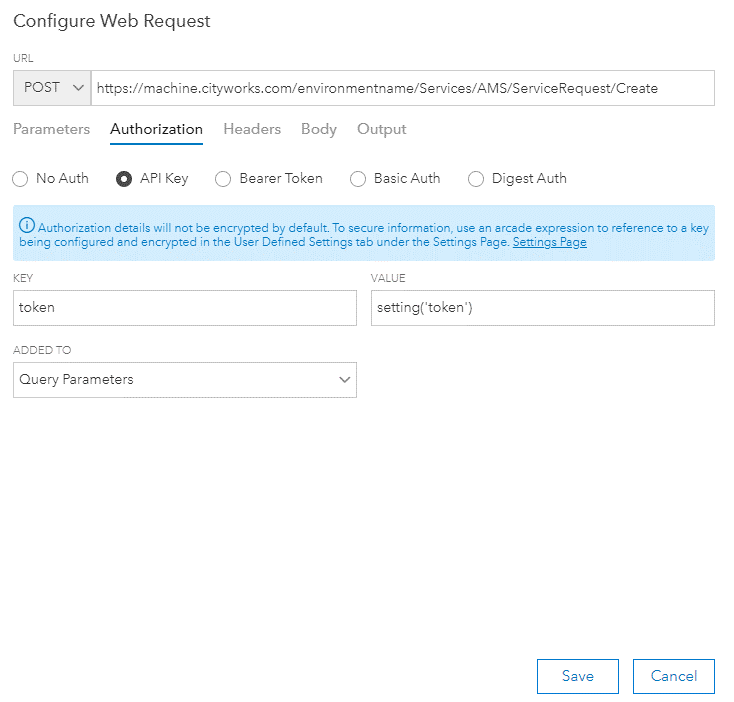Click the KEY field label
Image resolution: width=734 pixels, height=702 pixels.
[23, 278]
